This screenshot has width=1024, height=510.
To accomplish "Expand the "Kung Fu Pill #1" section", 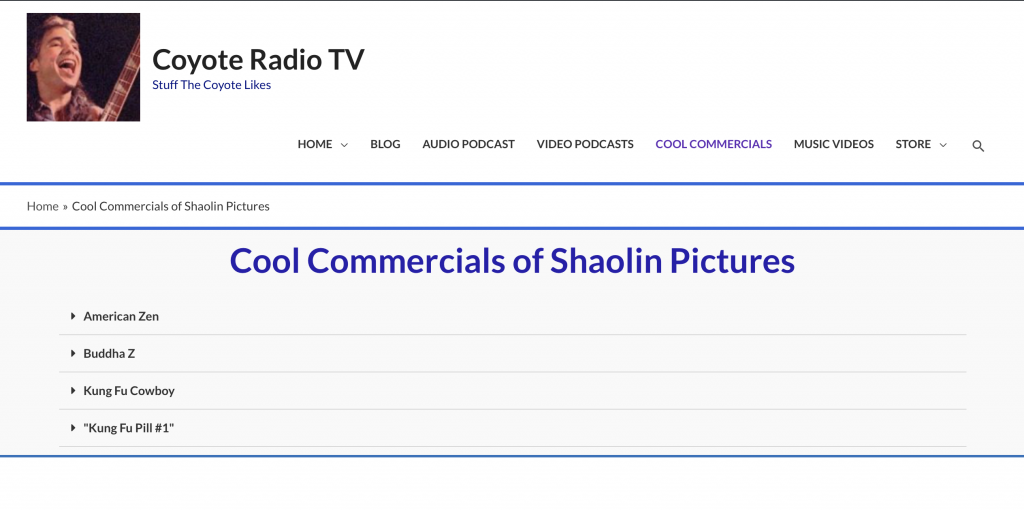I will pyautogui.click(x=513, y=428).
